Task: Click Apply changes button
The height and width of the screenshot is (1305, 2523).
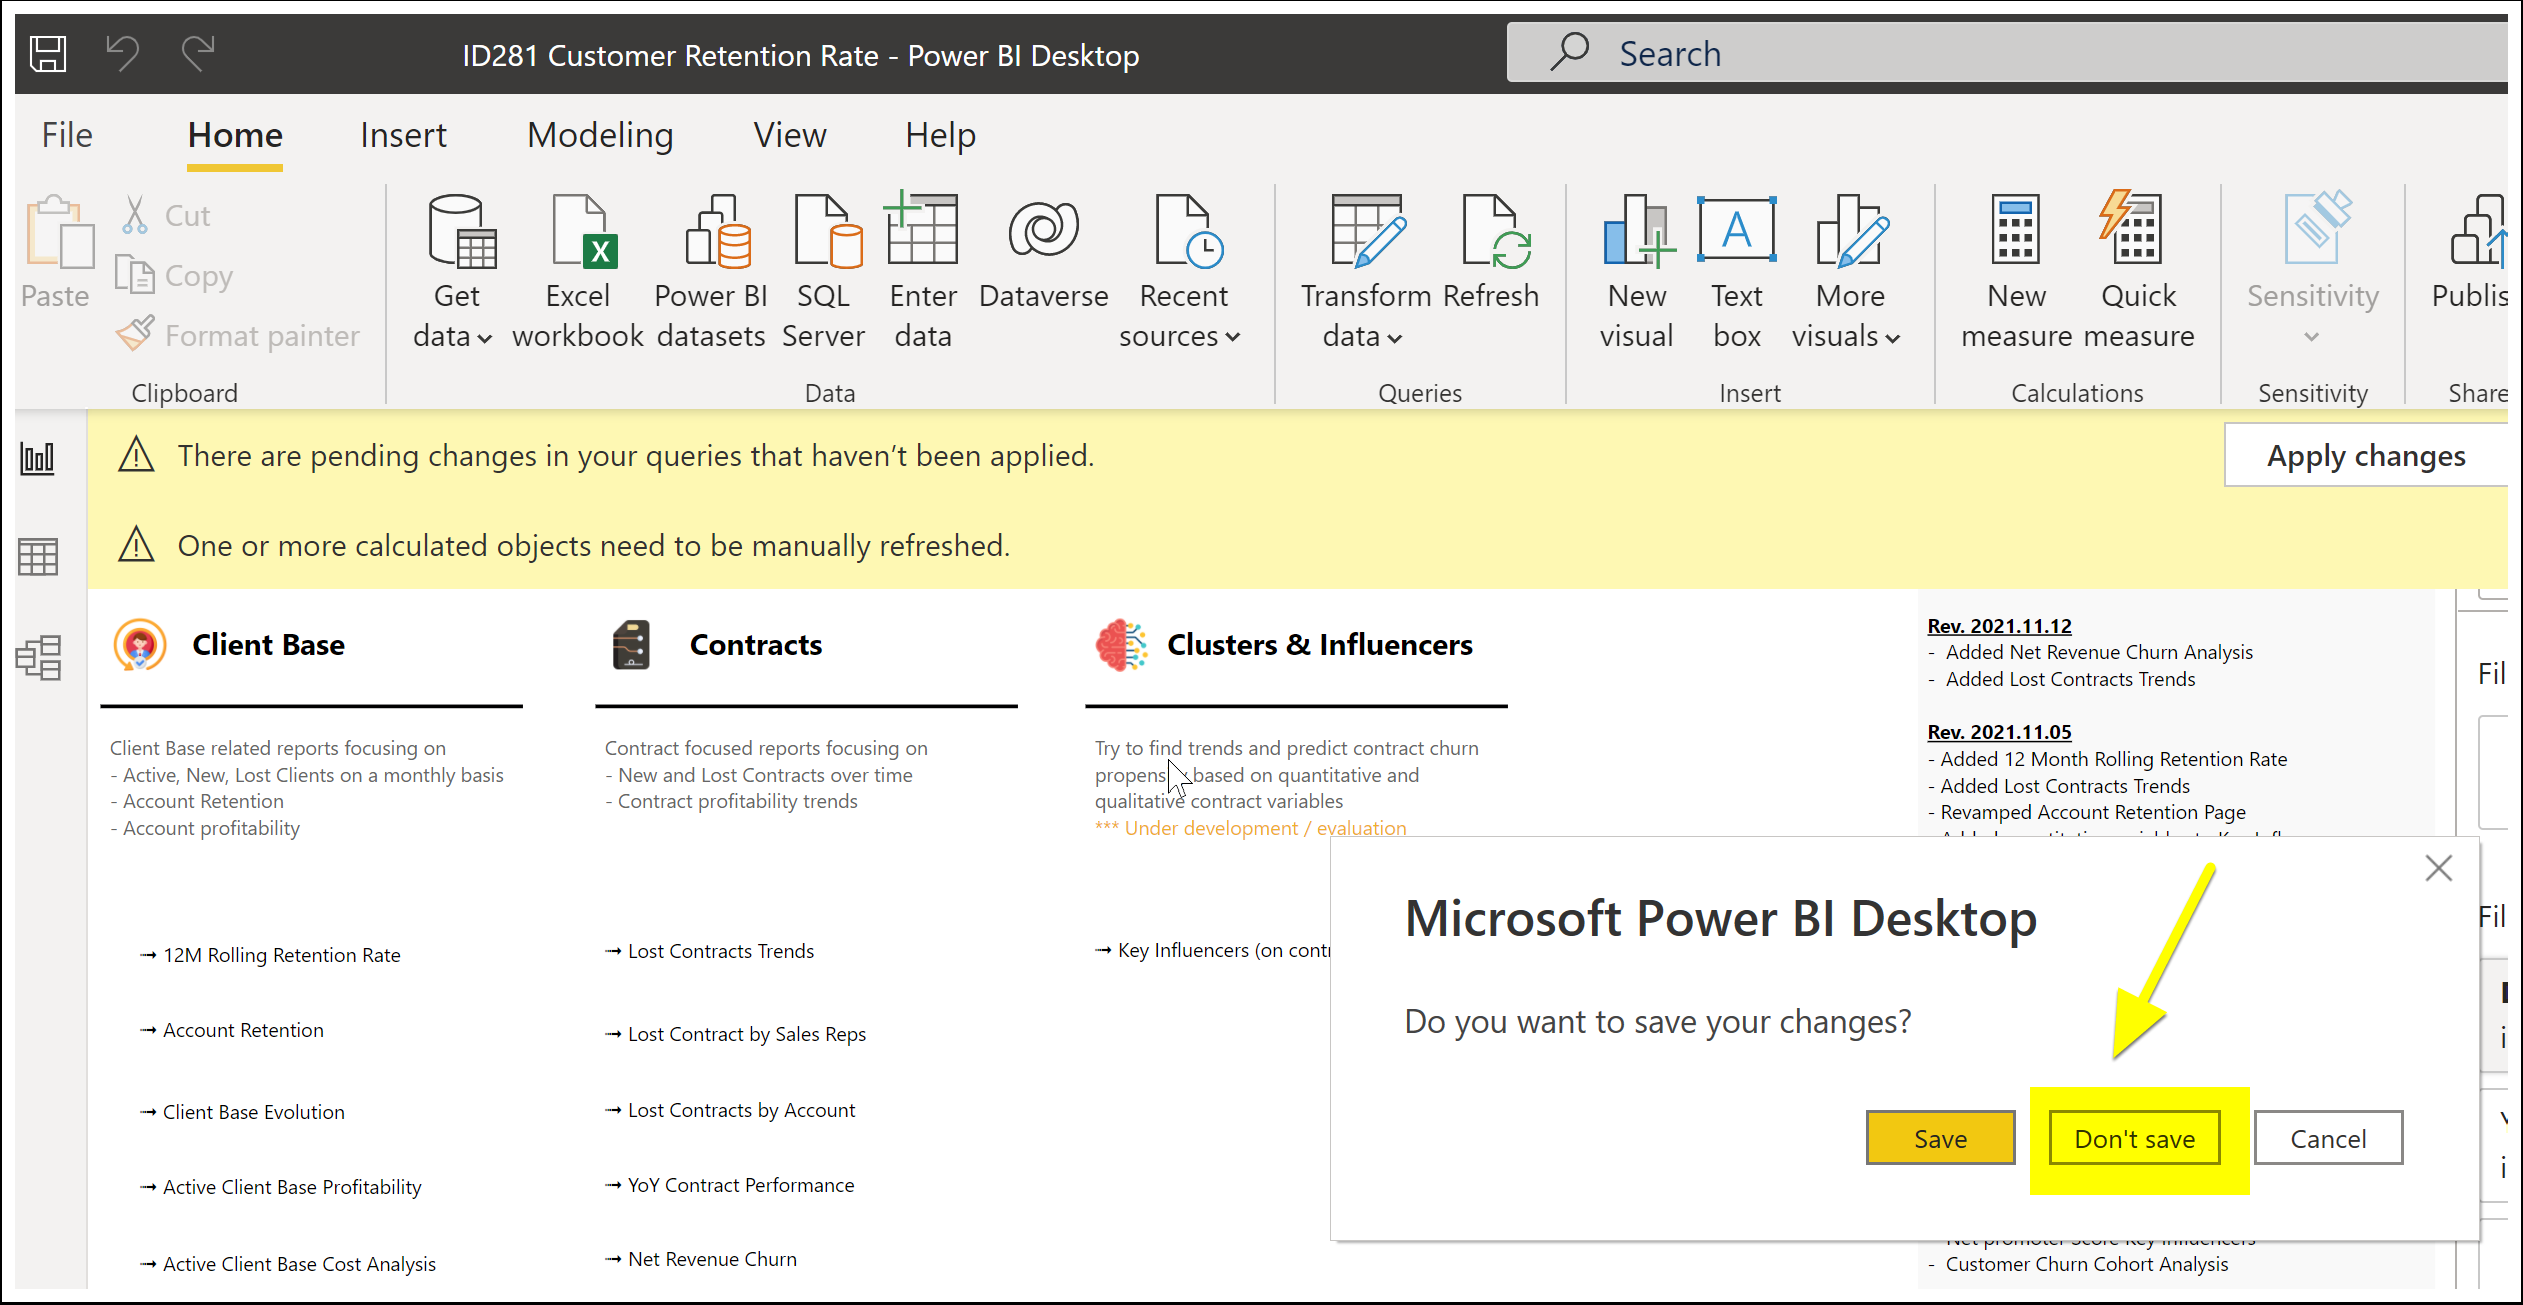Action: pyautogui.click(x=2366, y=456)
